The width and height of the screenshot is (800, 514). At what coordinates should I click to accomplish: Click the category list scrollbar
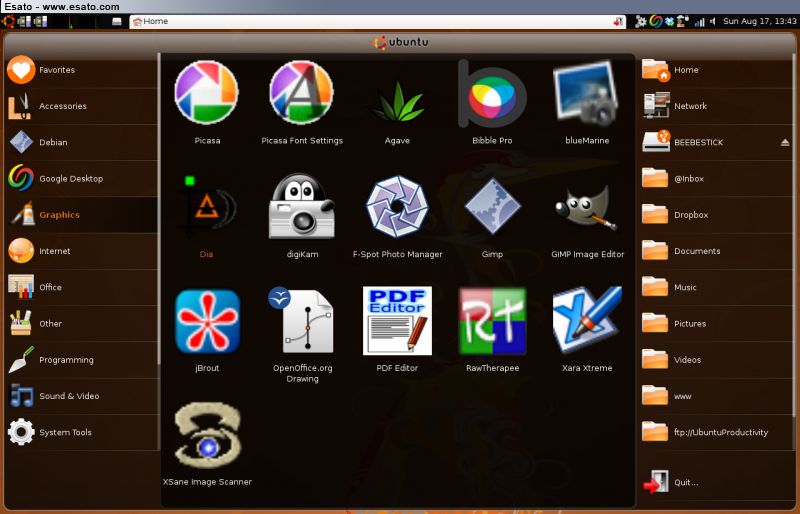coord(159,209)
